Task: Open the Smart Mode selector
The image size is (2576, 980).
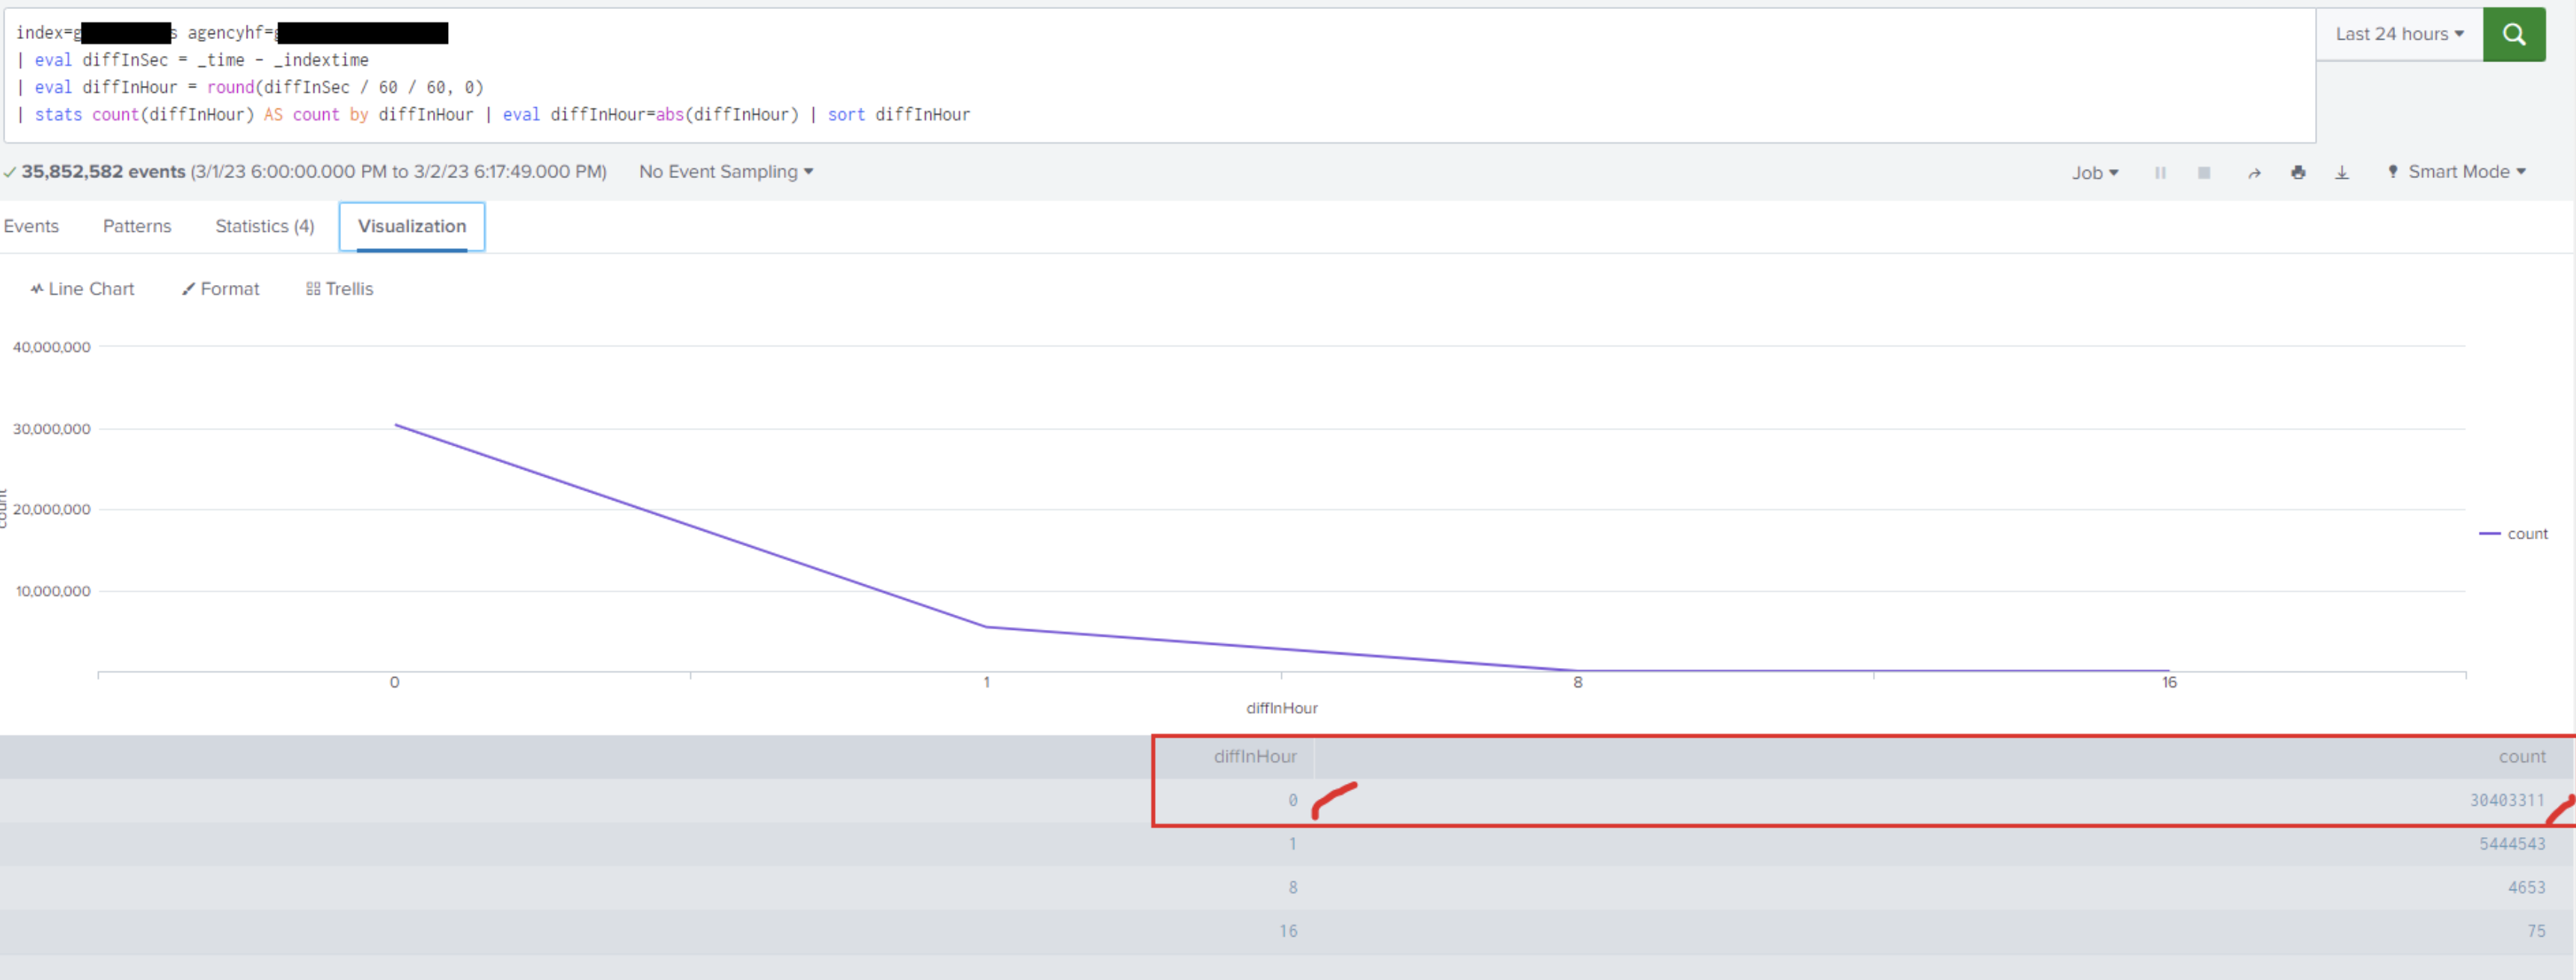Action: pos(2457,172)
